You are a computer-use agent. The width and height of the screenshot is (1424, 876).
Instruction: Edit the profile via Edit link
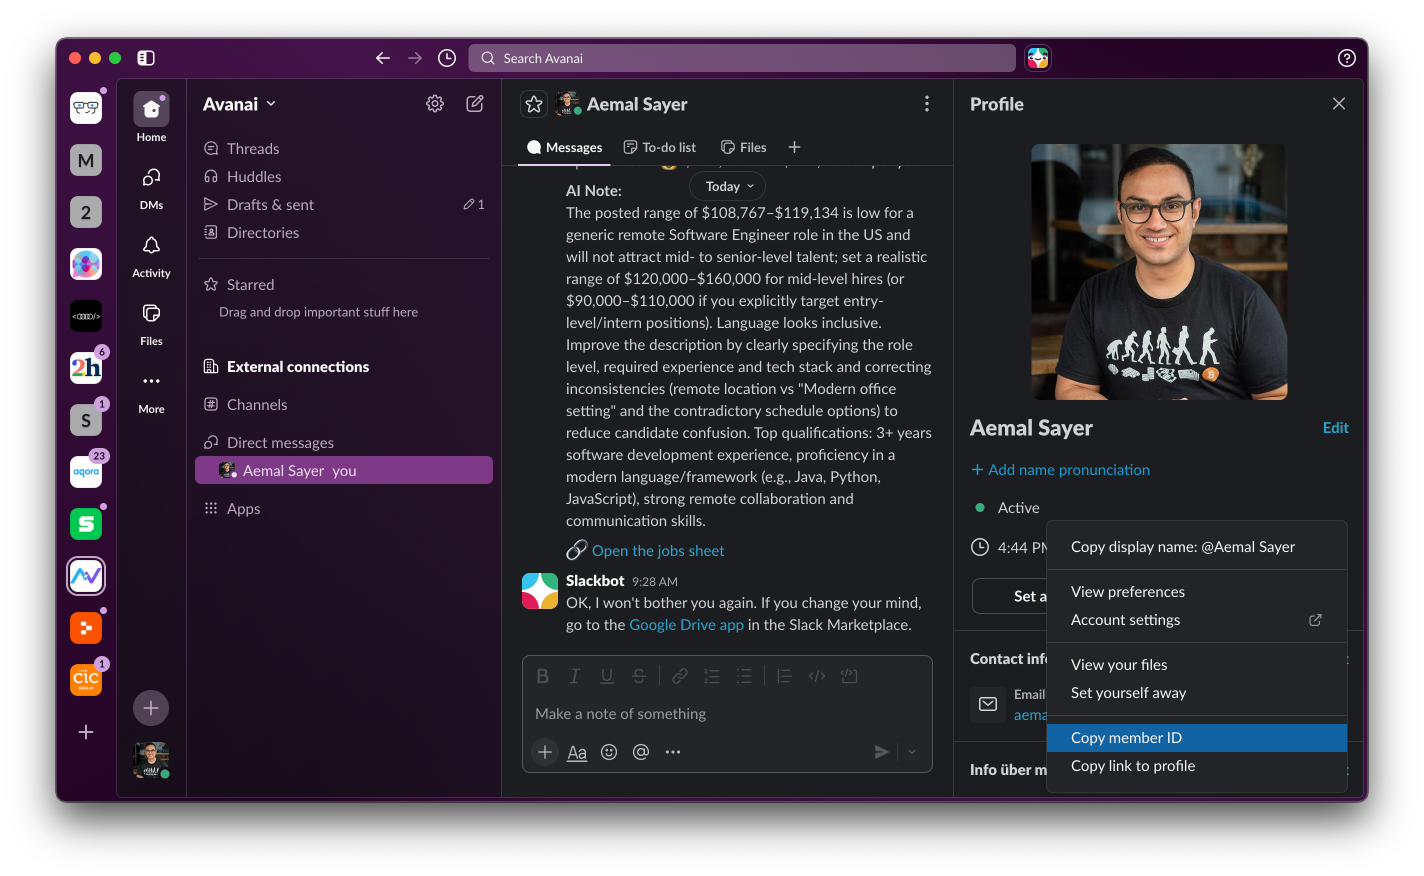click(x=1335, y=428)
